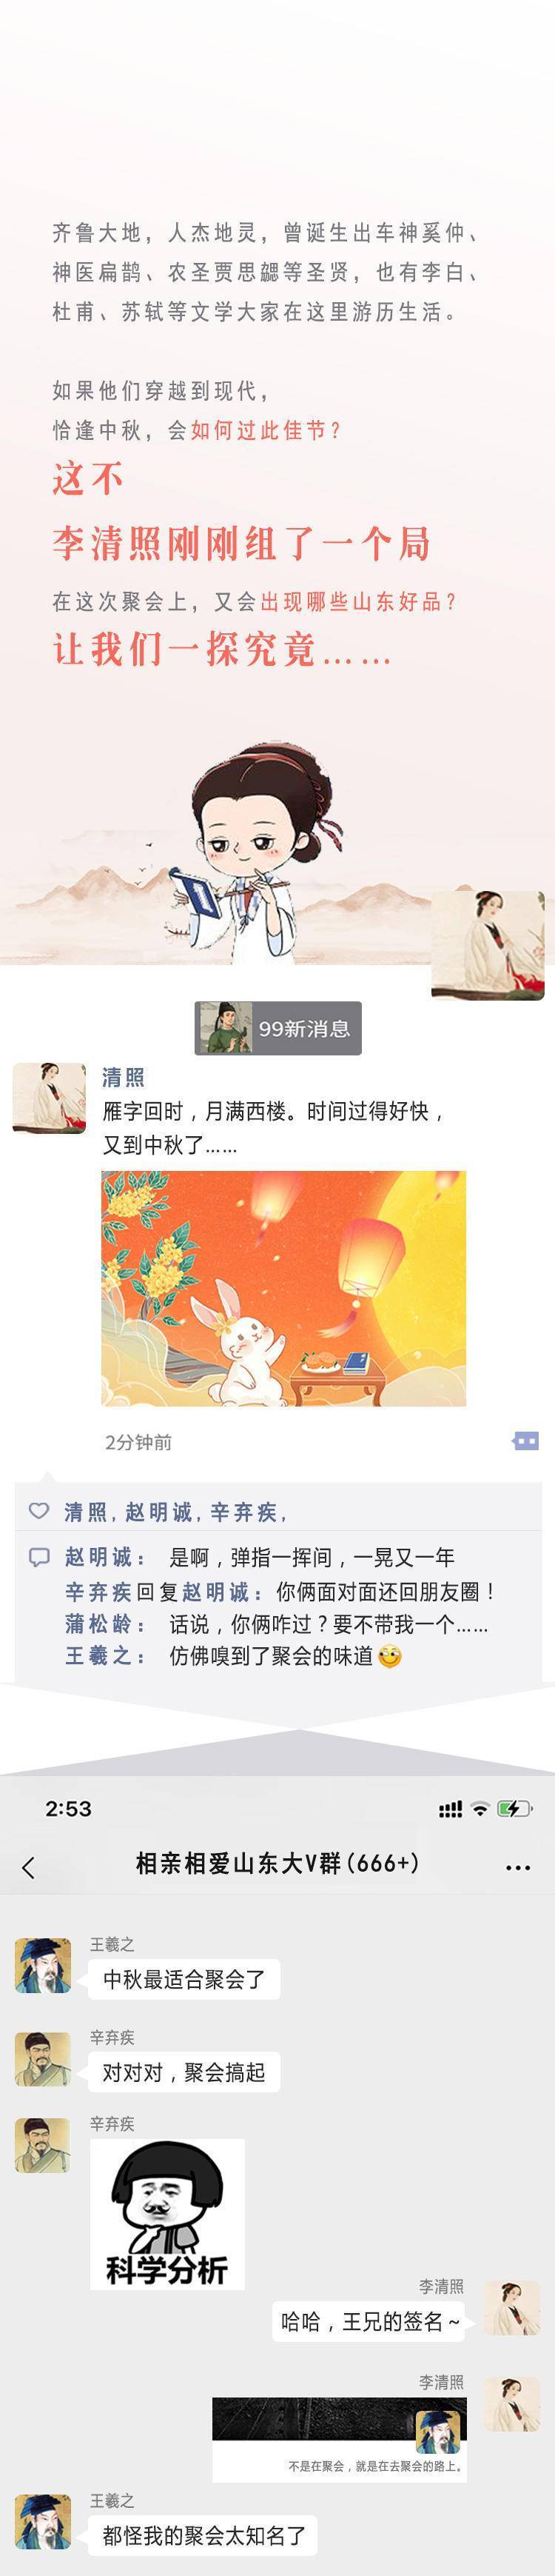Viewport: 555px width, 2576px height.
Task: Open the 科学分析 meme sticker
Action: click(167, 2214)
